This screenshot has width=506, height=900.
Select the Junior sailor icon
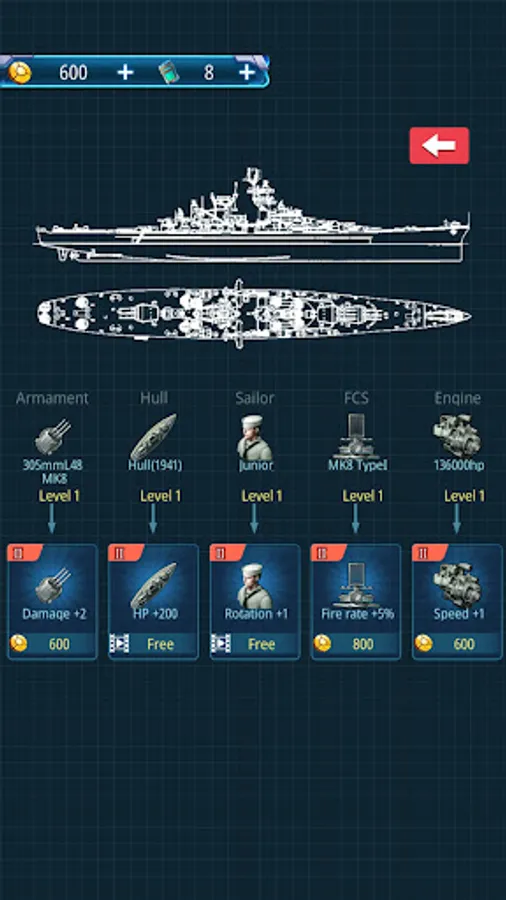(255, 437)
